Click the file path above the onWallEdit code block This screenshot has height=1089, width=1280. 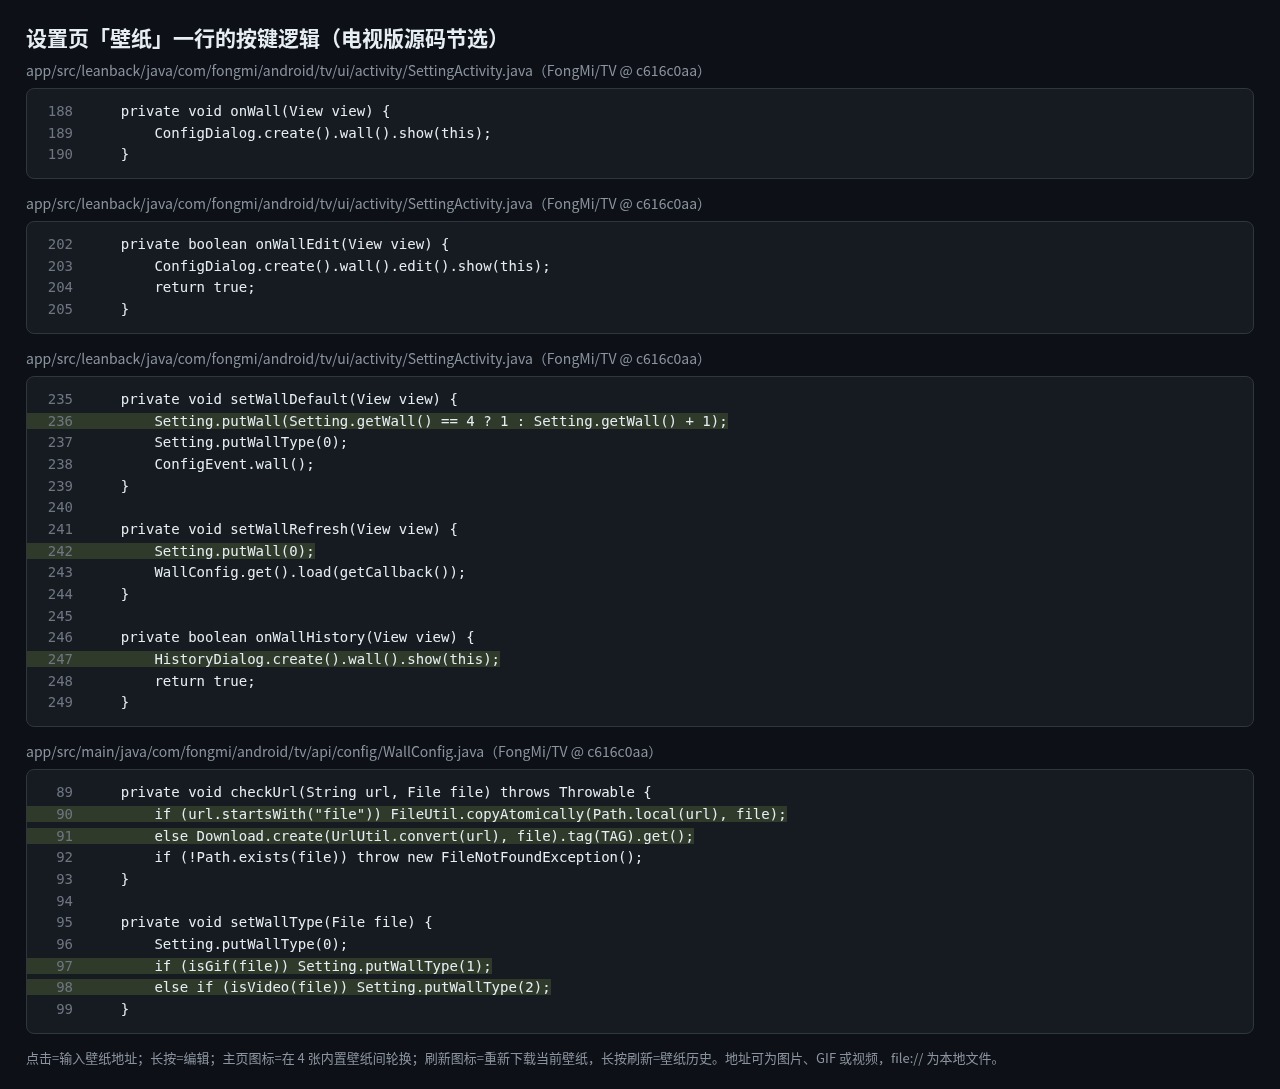[x=364, y=204]
